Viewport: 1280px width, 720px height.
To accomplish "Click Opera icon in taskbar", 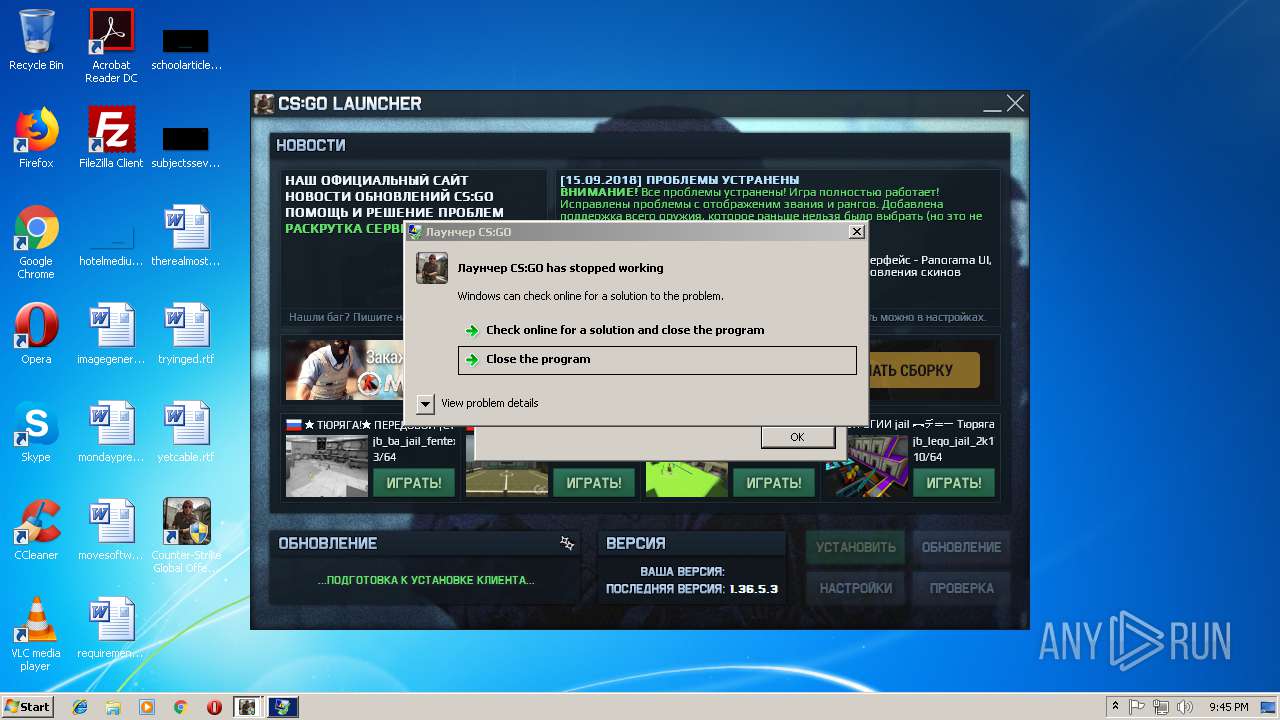I will (x=214, y=707).
